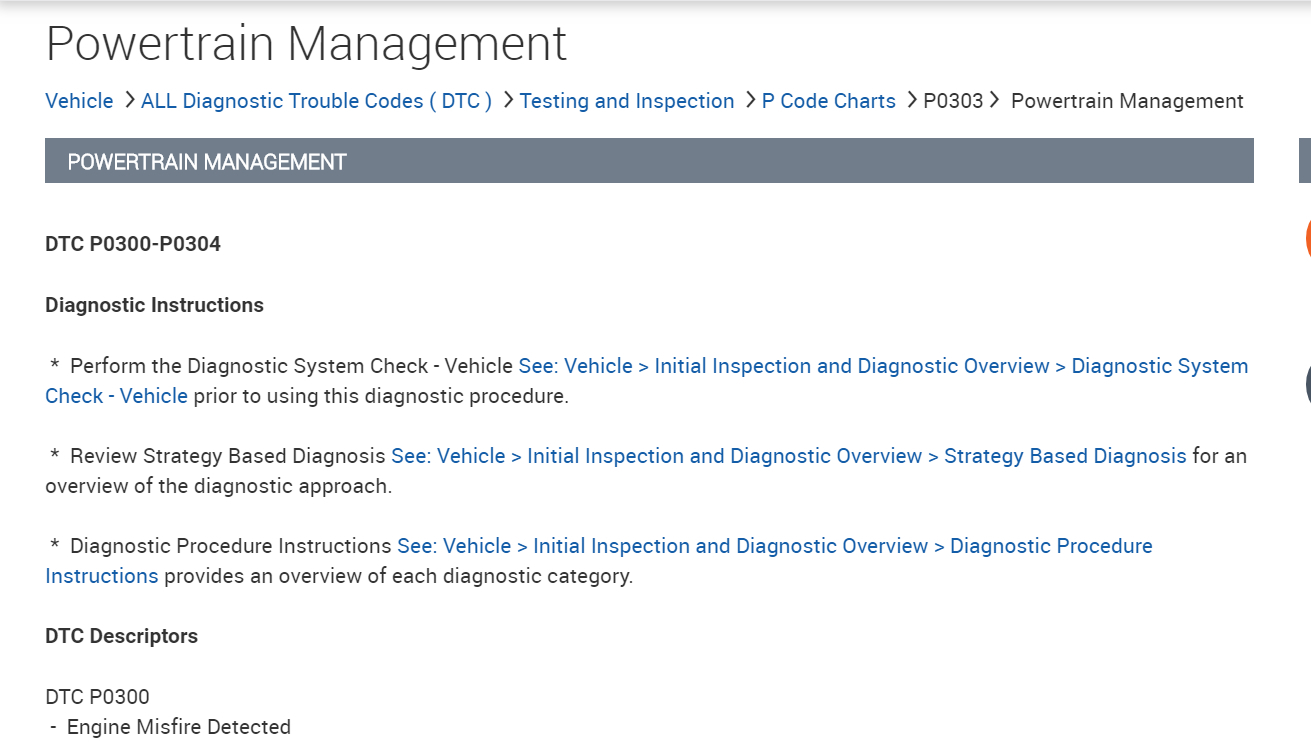1311x754 pixels.
Task: Click the Powertrain Management page title
Action: tap(306, 43)
